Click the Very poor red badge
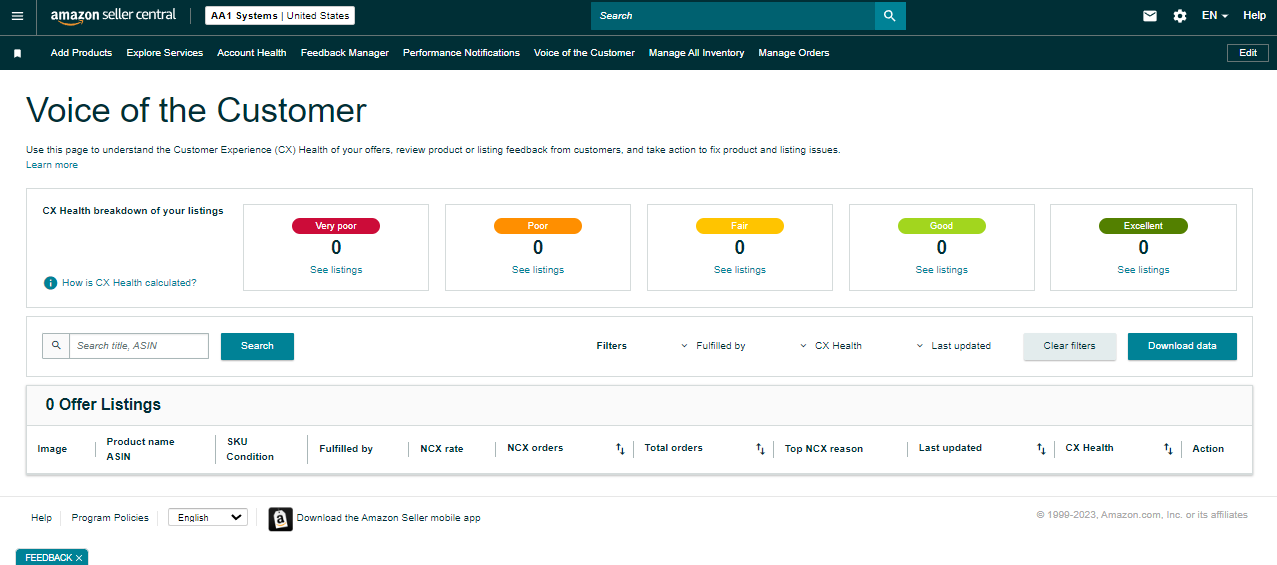Image resolution: width=1277 pixels, height=565 pixels. pyautogui.click(x=336, y=226)
